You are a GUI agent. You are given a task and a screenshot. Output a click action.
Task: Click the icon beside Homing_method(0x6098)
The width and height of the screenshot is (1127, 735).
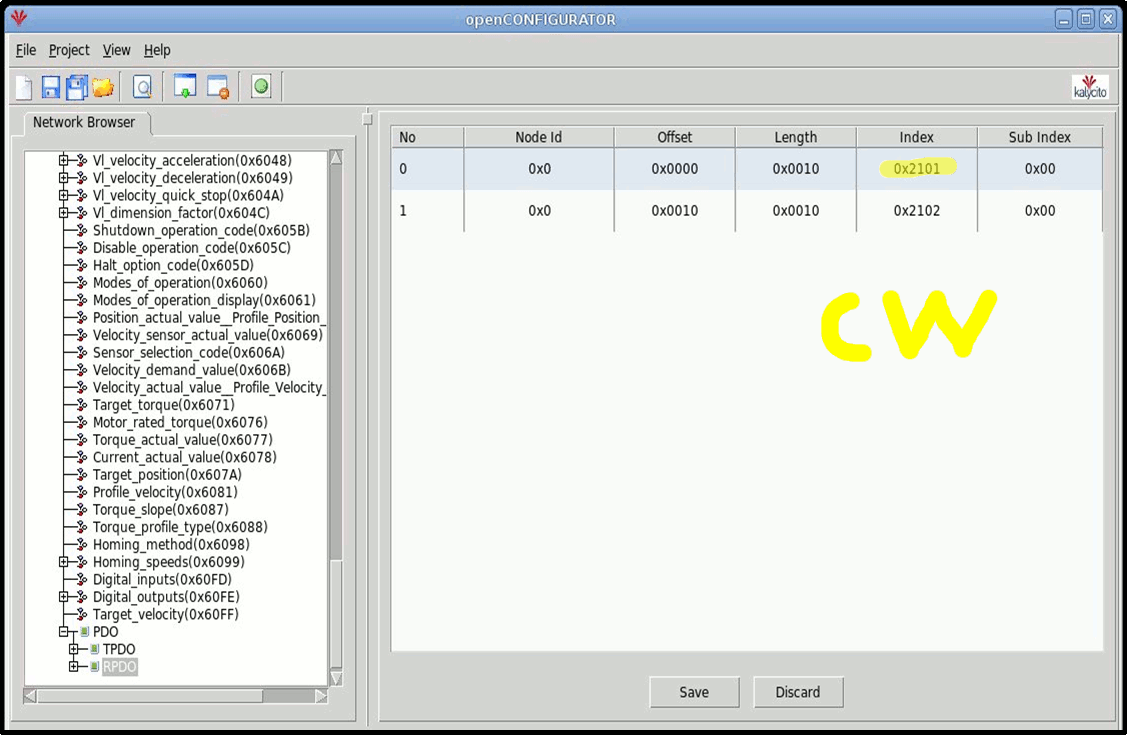[x=81, y=545]
